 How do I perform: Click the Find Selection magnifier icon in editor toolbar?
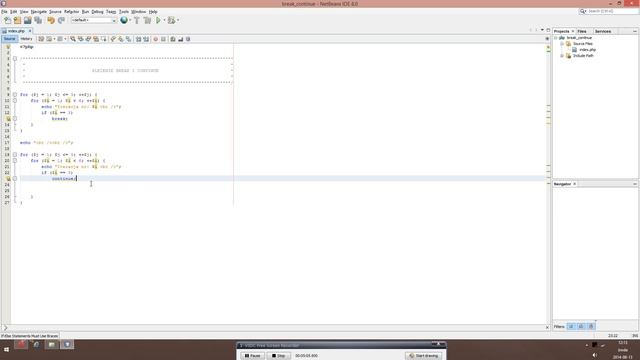pyautogui.click(x=73, y=39)
